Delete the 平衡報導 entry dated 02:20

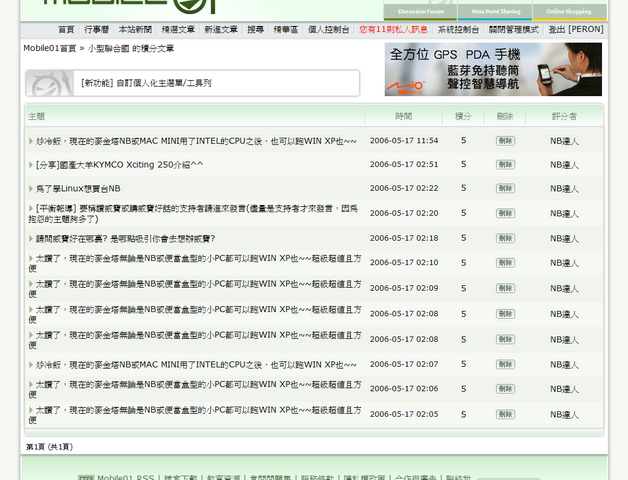click(505, 213)
